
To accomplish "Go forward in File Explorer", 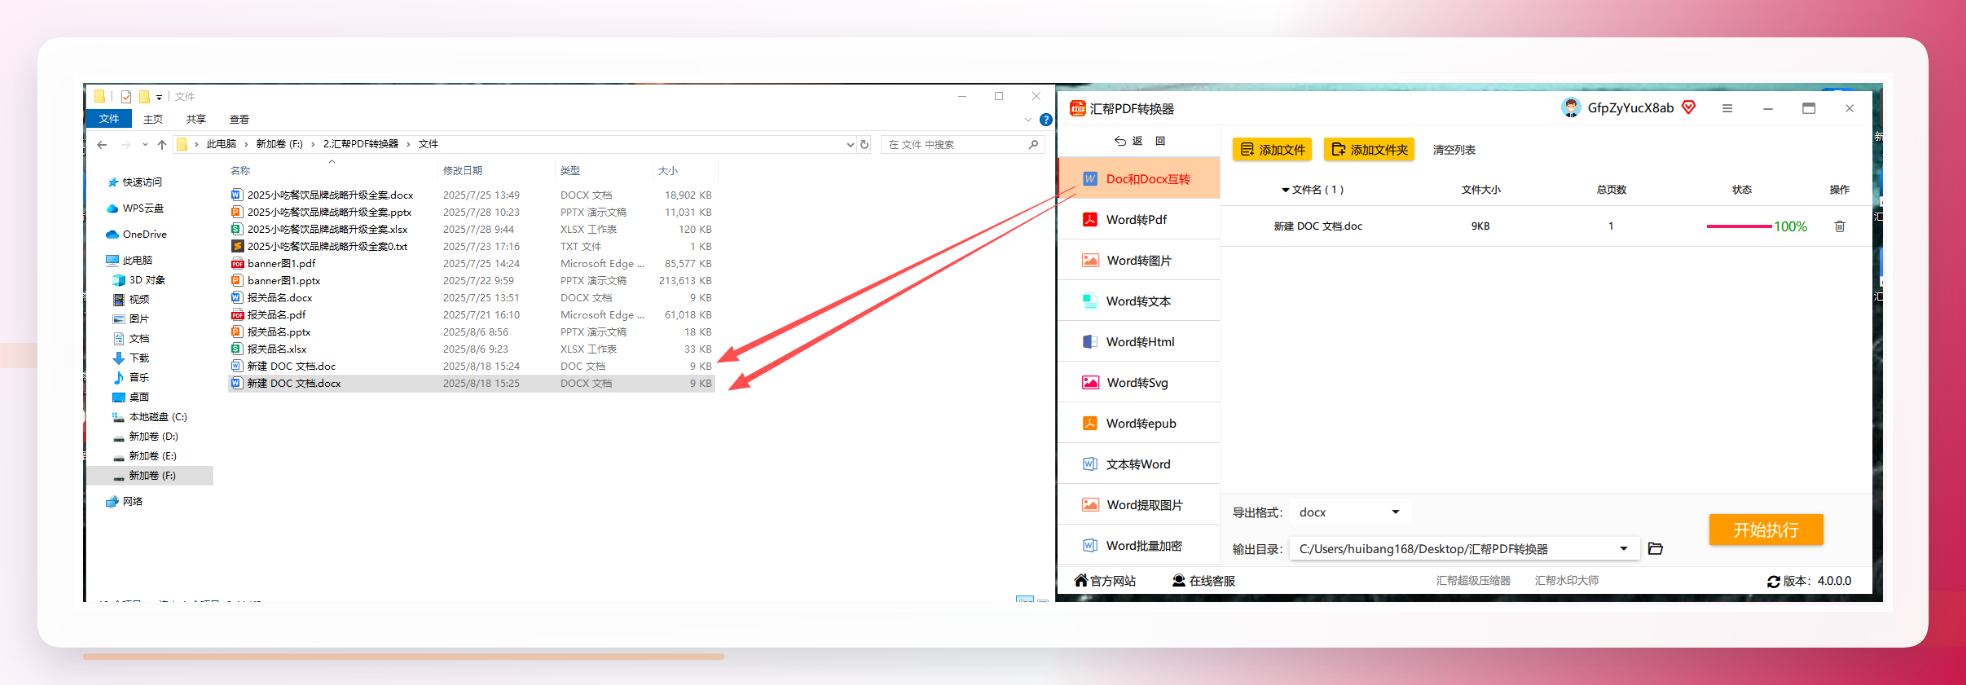I will click(125, 145).
